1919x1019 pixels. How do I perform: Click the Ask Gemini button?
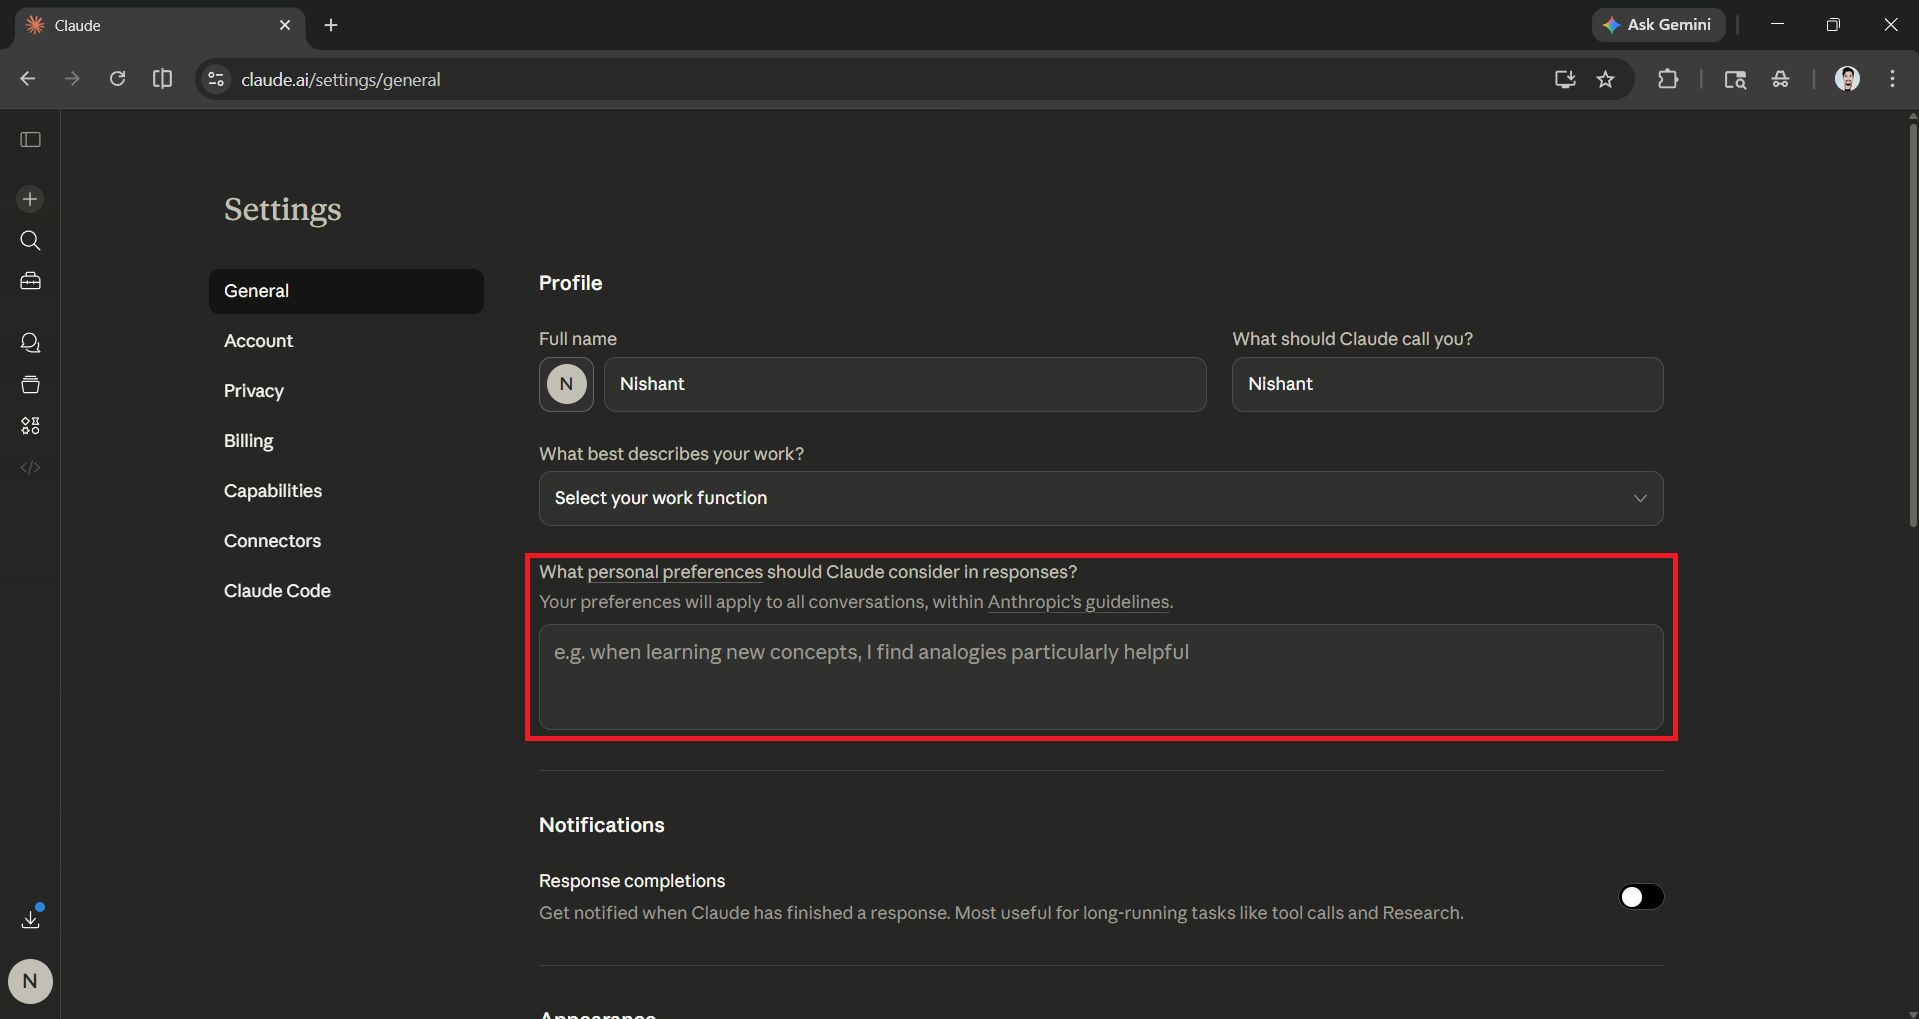pyautogui.click(x=1658, y=25)
